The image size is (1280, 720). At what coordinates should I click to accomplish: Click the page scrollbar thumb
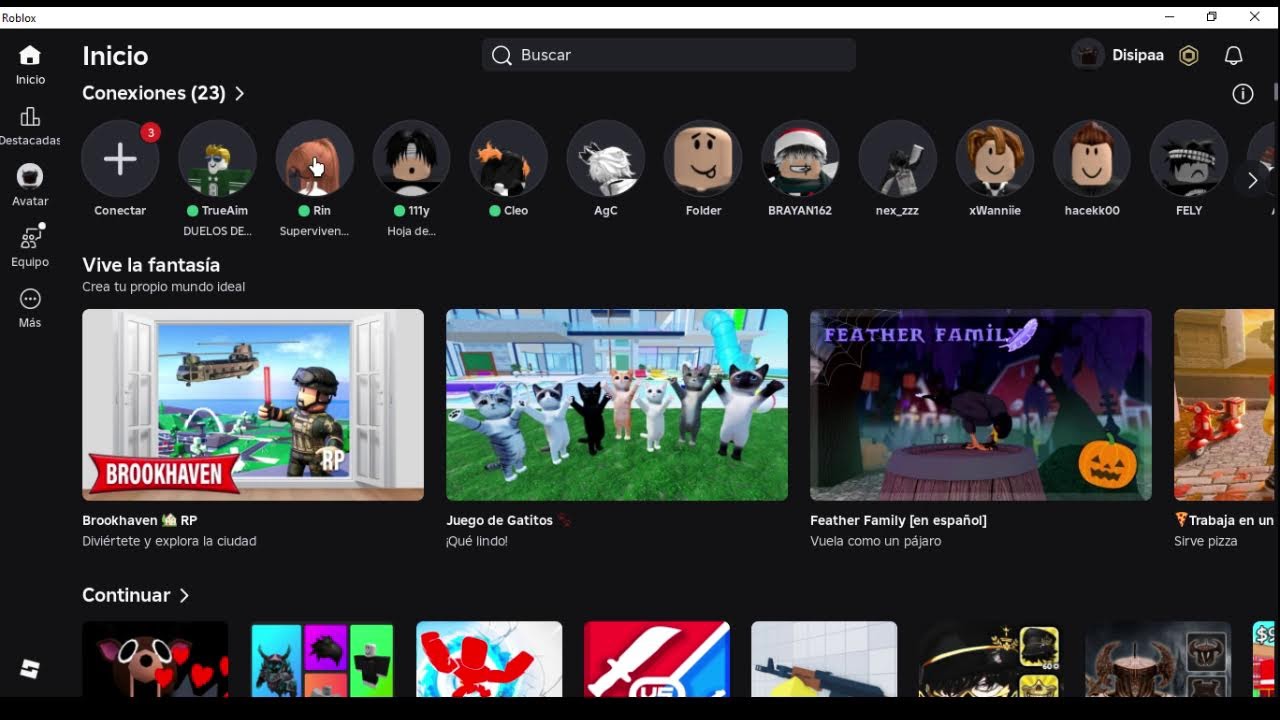[x=1276, y=92]
